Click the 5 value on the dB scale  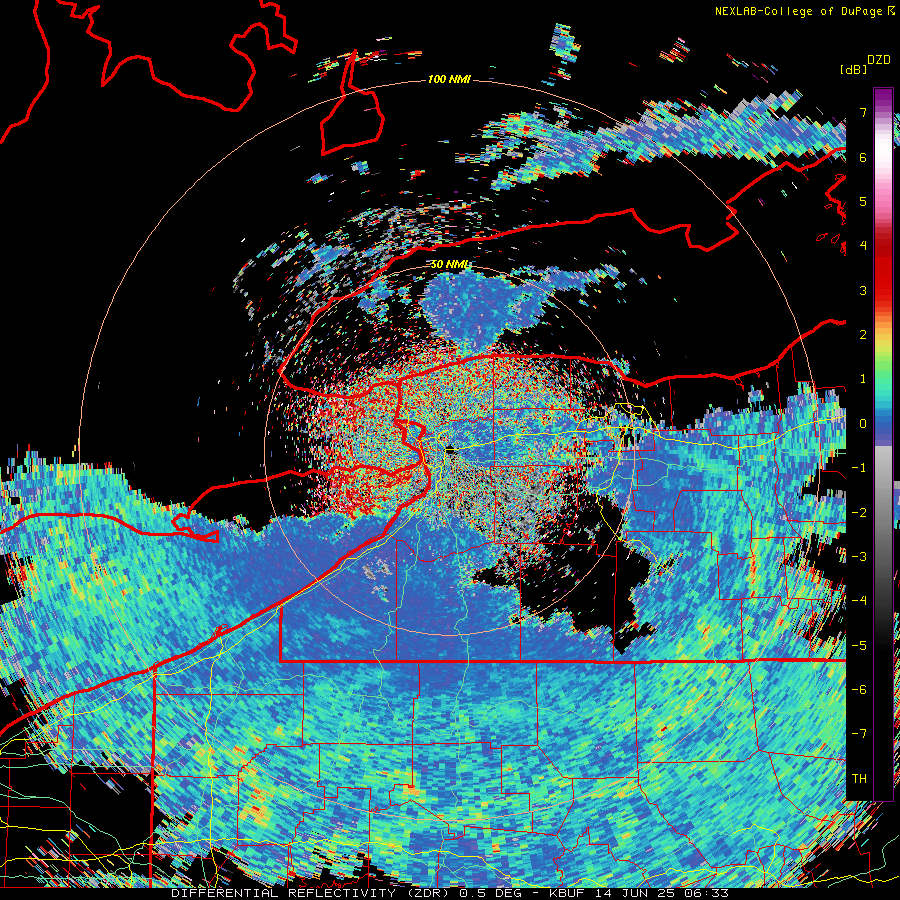point(863,201)
